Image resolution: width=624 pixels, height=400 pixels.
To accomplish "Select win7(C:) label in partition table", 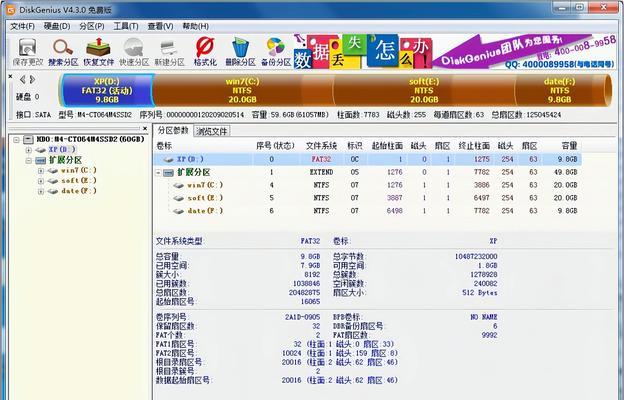I will [205, 185].
